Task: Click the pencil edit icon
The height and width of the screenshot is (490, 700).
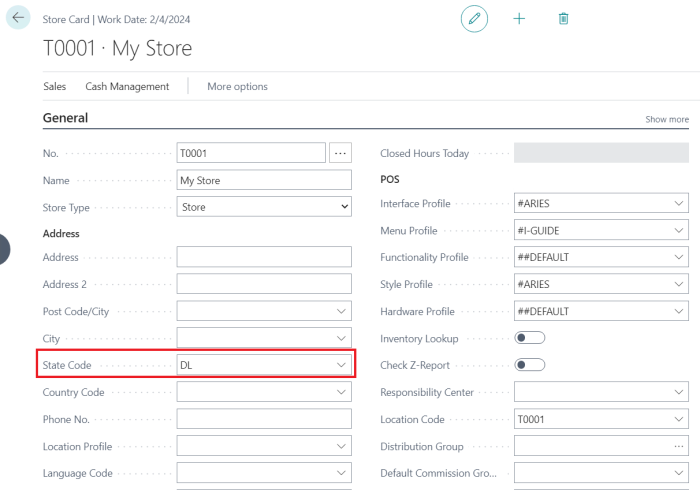Action: click(474, 19)
